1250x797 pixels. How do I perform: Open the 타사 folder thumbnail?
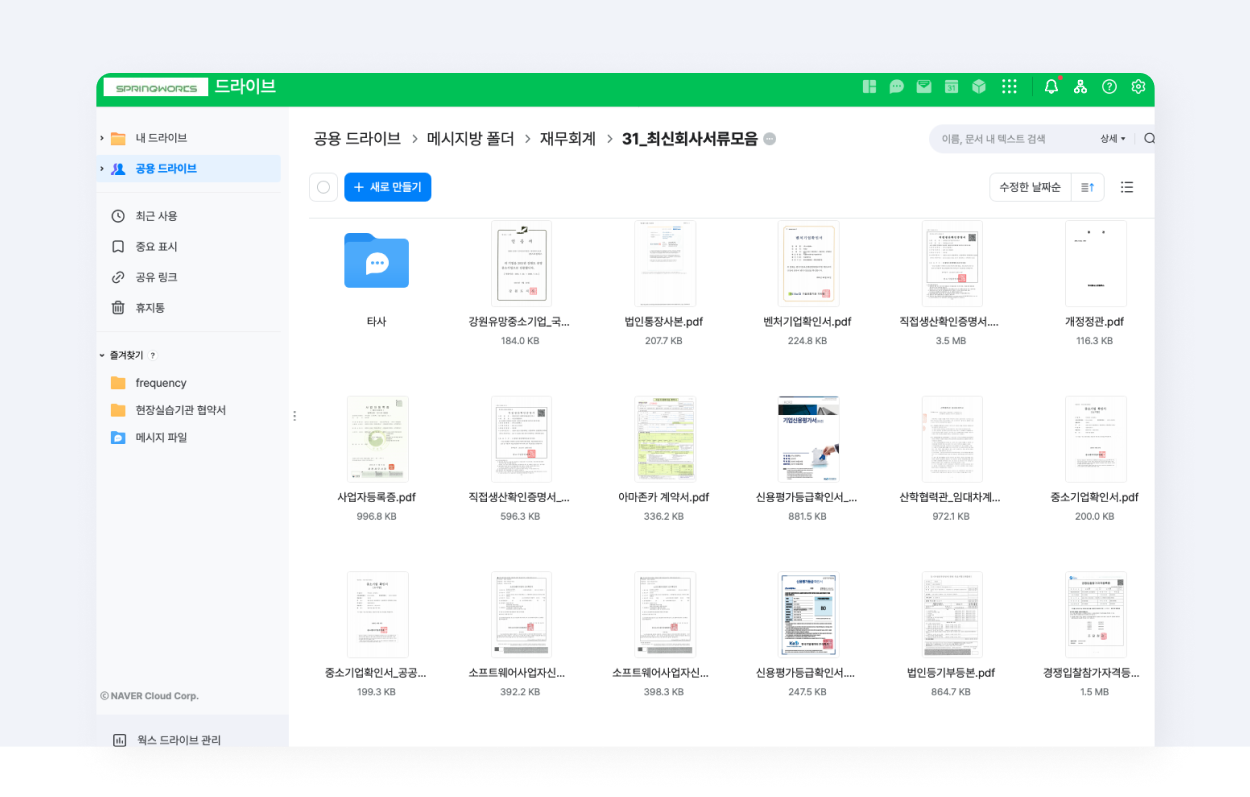click(x=376, y=261)
